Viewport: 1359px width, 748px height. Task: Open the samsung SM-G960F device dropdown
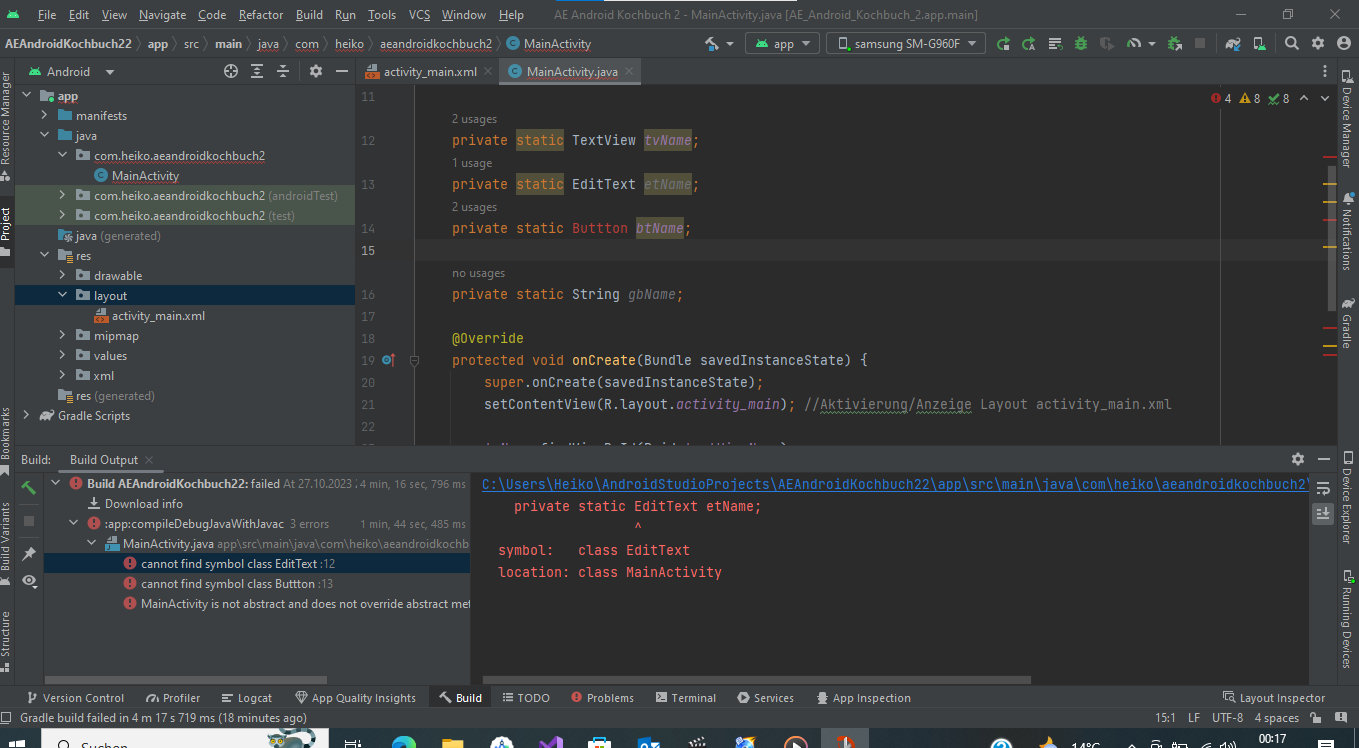(x=905, y=44)
